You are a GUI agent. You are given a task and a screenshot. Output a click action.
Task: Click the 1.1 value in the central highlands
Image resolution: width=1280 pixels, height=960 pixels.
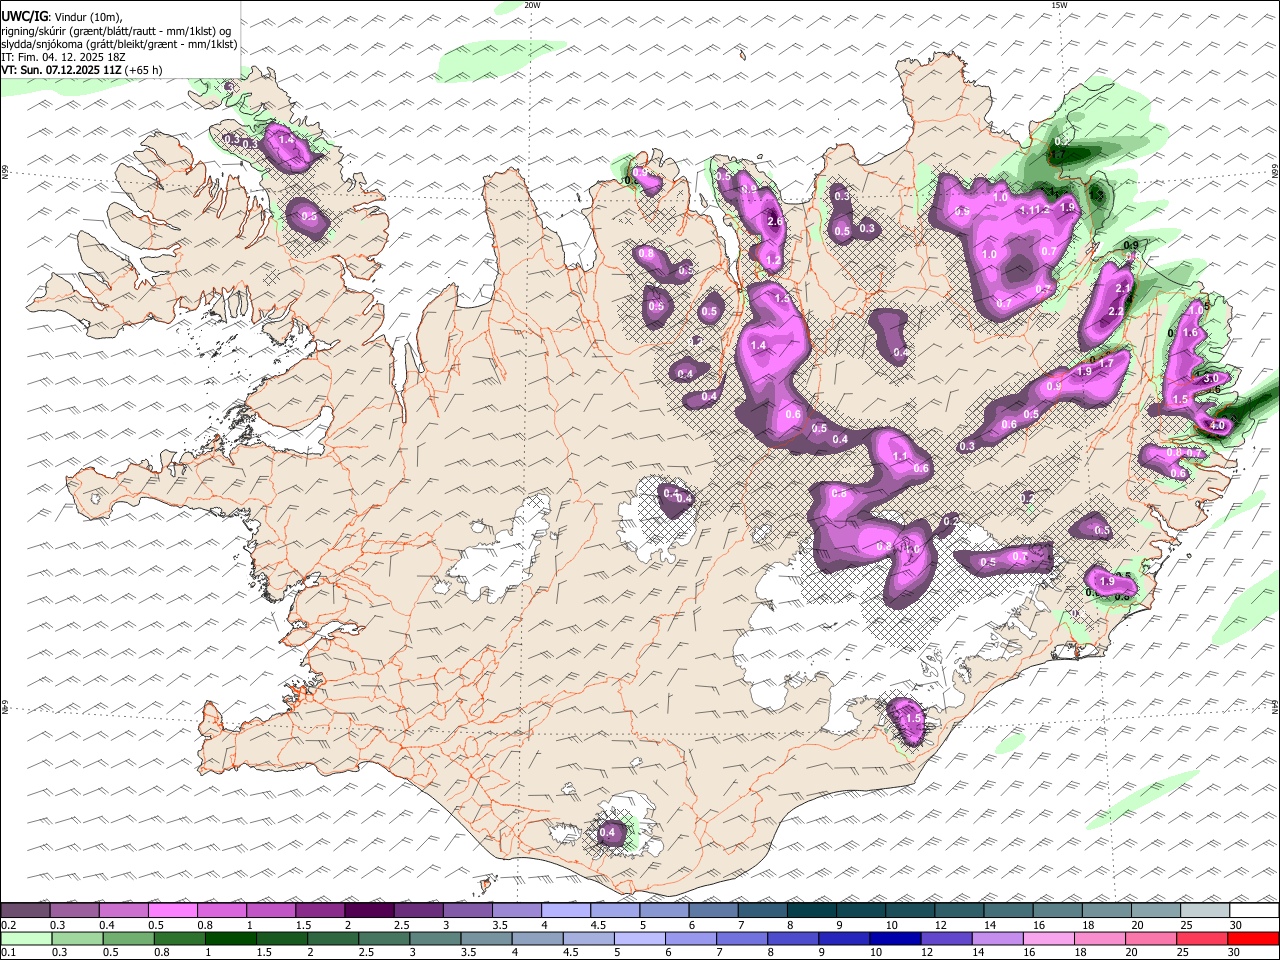pos(899,456)
